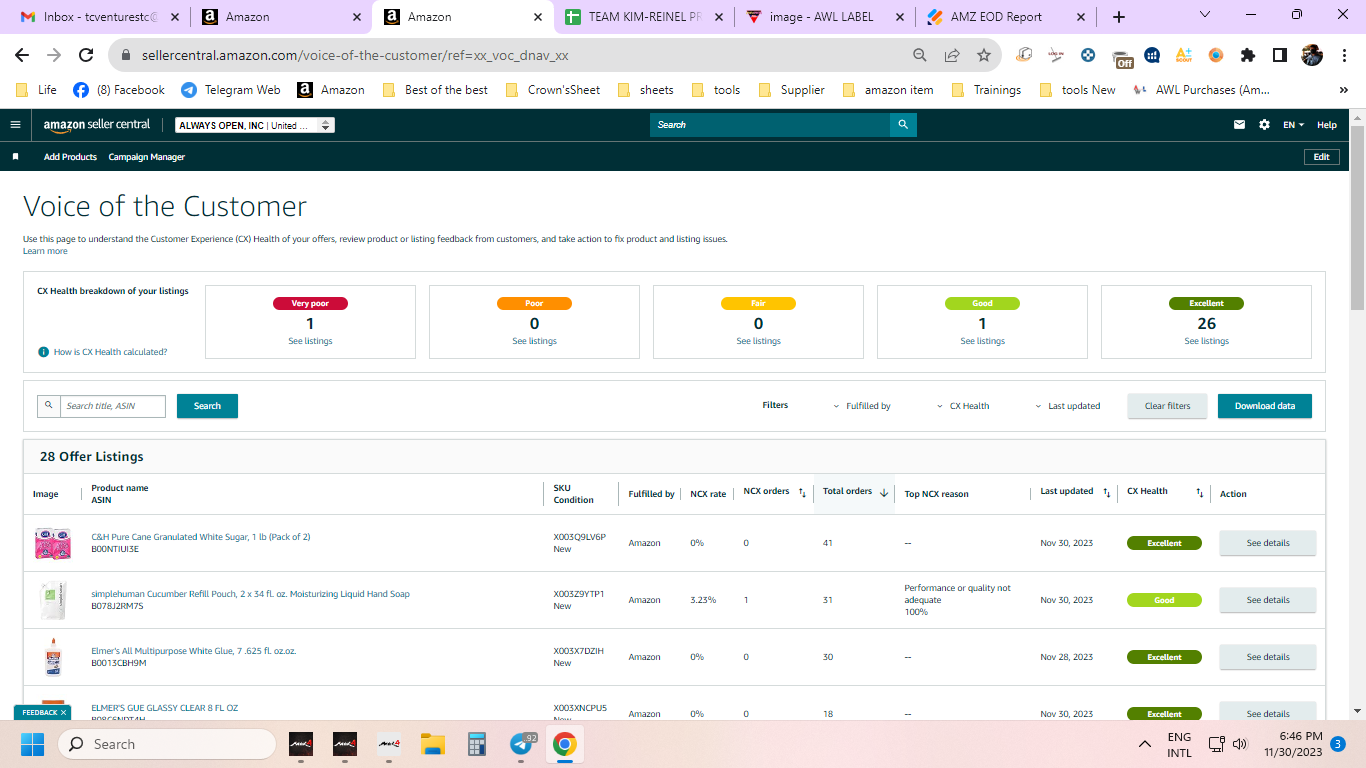1366x768 pixels.
Task: Click the zoom magnifier in address bar
Action: pos(920,55)
